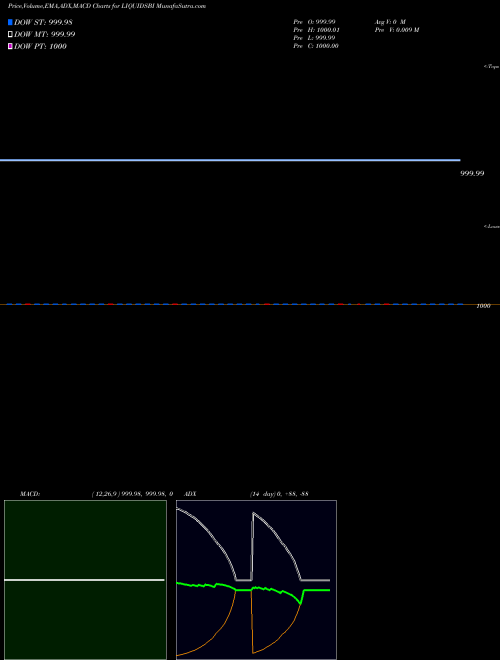Select the 'DOW MT: 999.99' legend text

coord(45,34)
